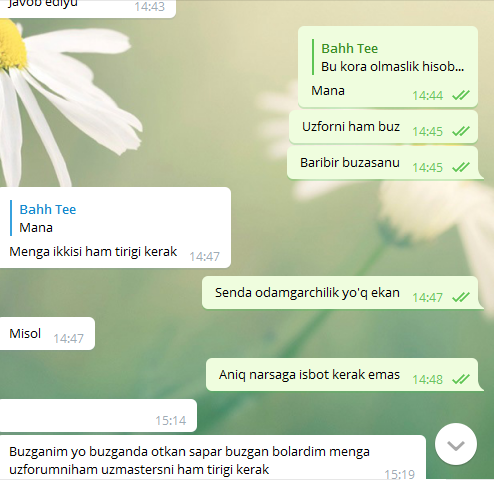The image size is (494, 484).
Task: Click read ticks on 'Aniq narsaga isbot kerak emas'
Action: point(461,379)
